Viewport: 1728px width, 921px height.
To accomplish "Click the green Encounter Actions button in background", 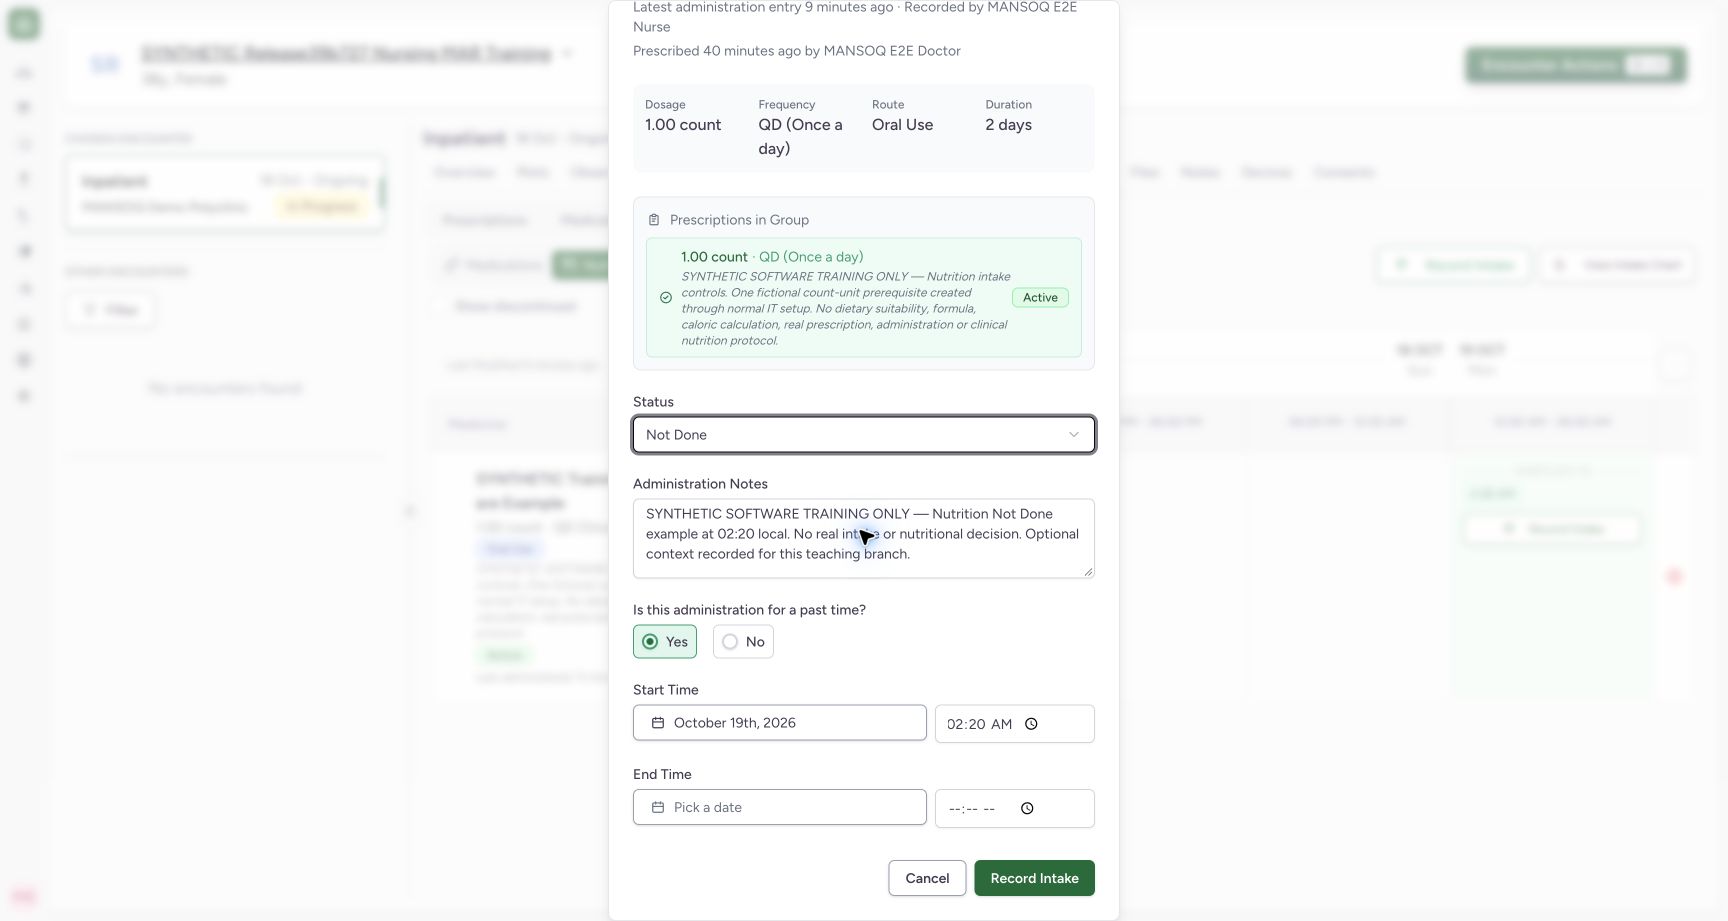I will point(1576,66).
